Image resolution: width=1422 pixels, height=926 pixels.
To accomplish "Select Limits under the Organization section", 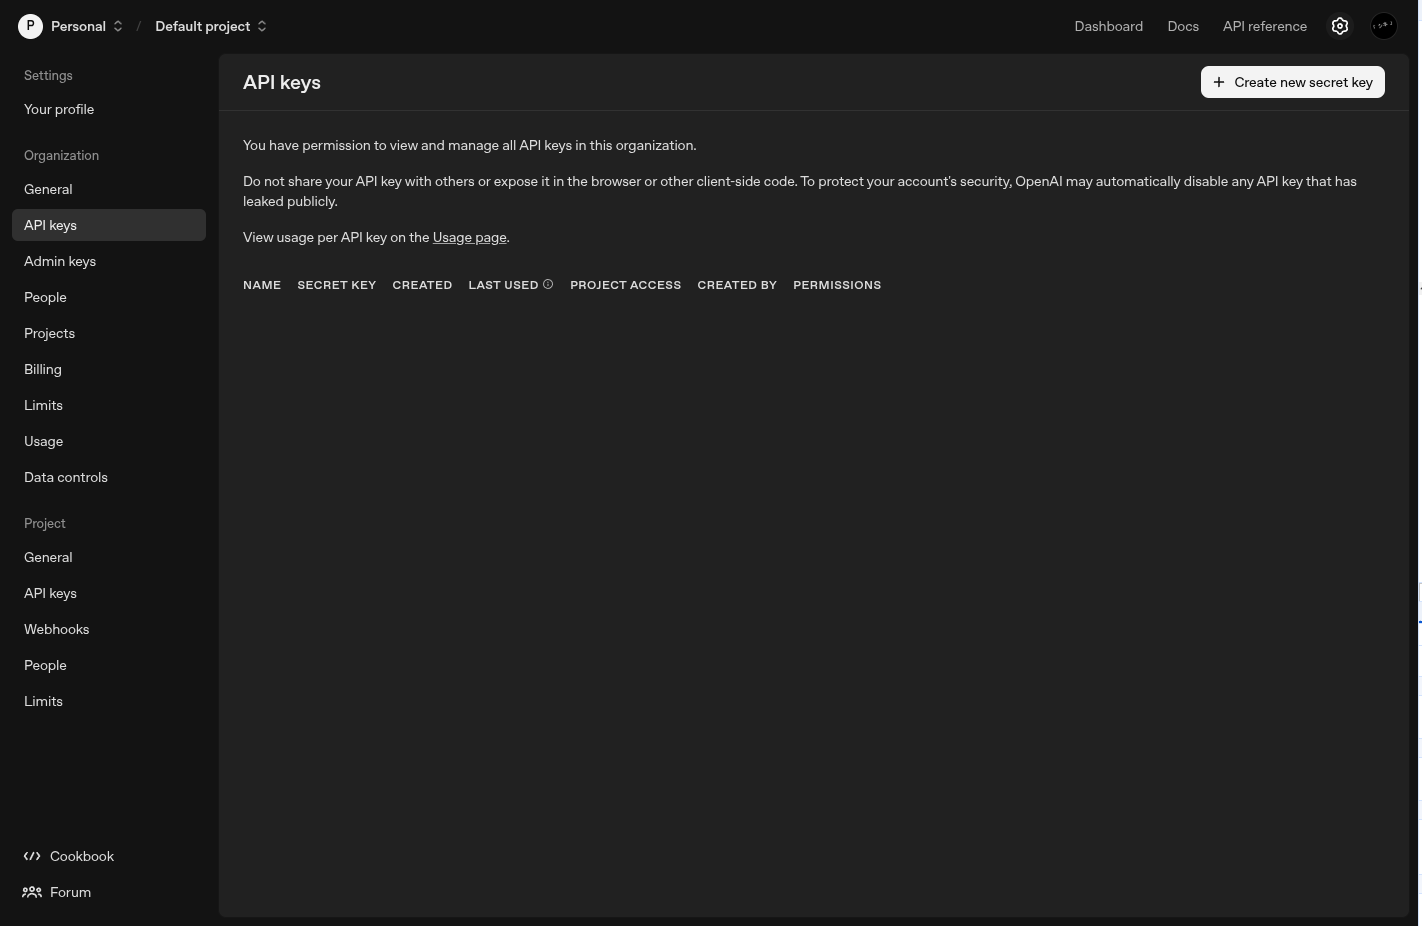I will point(109,405).
